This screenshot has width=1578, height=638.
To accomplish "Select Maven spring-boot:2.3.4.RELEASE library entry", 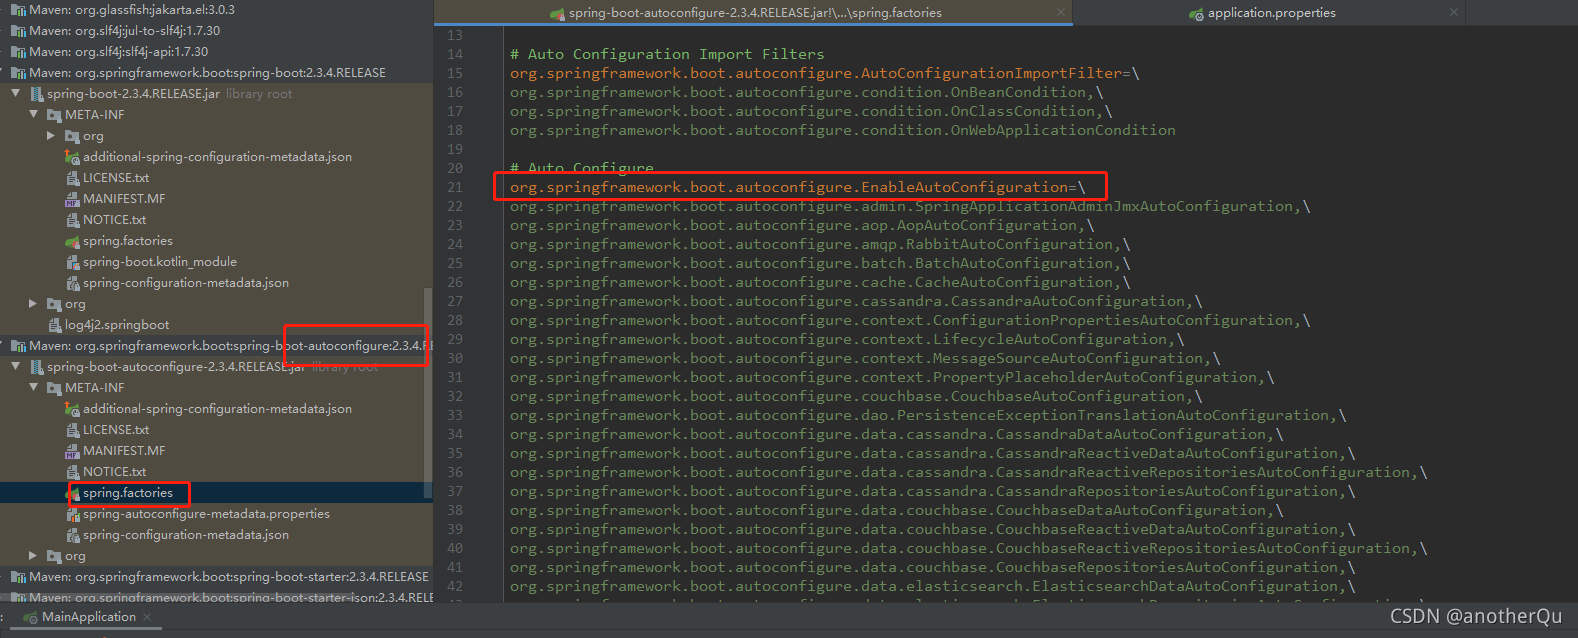I will pyautogui.click(x=207, y=72).
